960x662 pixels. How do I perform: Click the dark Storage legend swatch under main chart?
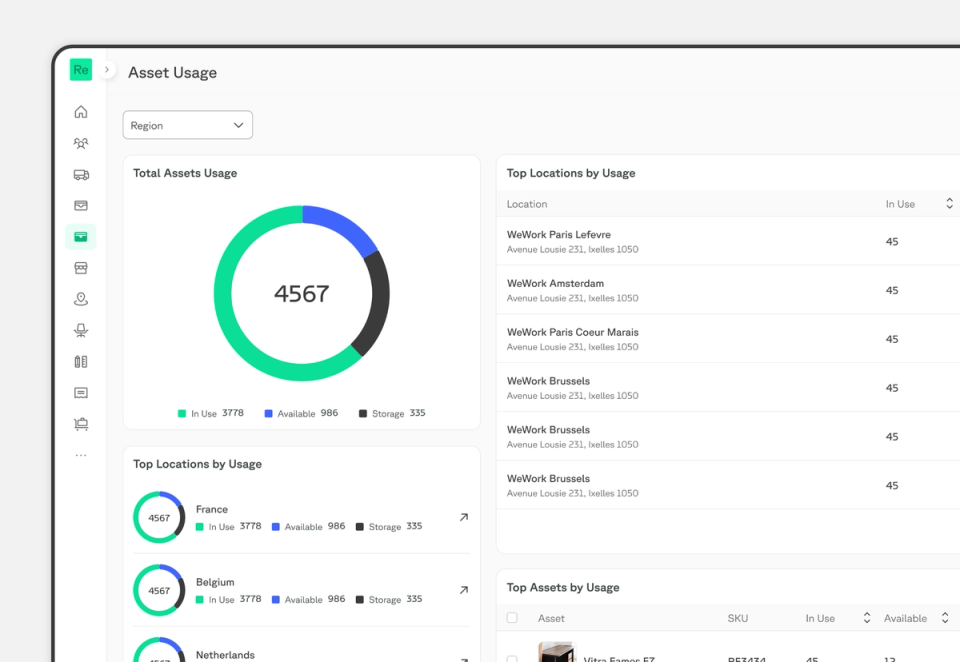coord(362,414)
